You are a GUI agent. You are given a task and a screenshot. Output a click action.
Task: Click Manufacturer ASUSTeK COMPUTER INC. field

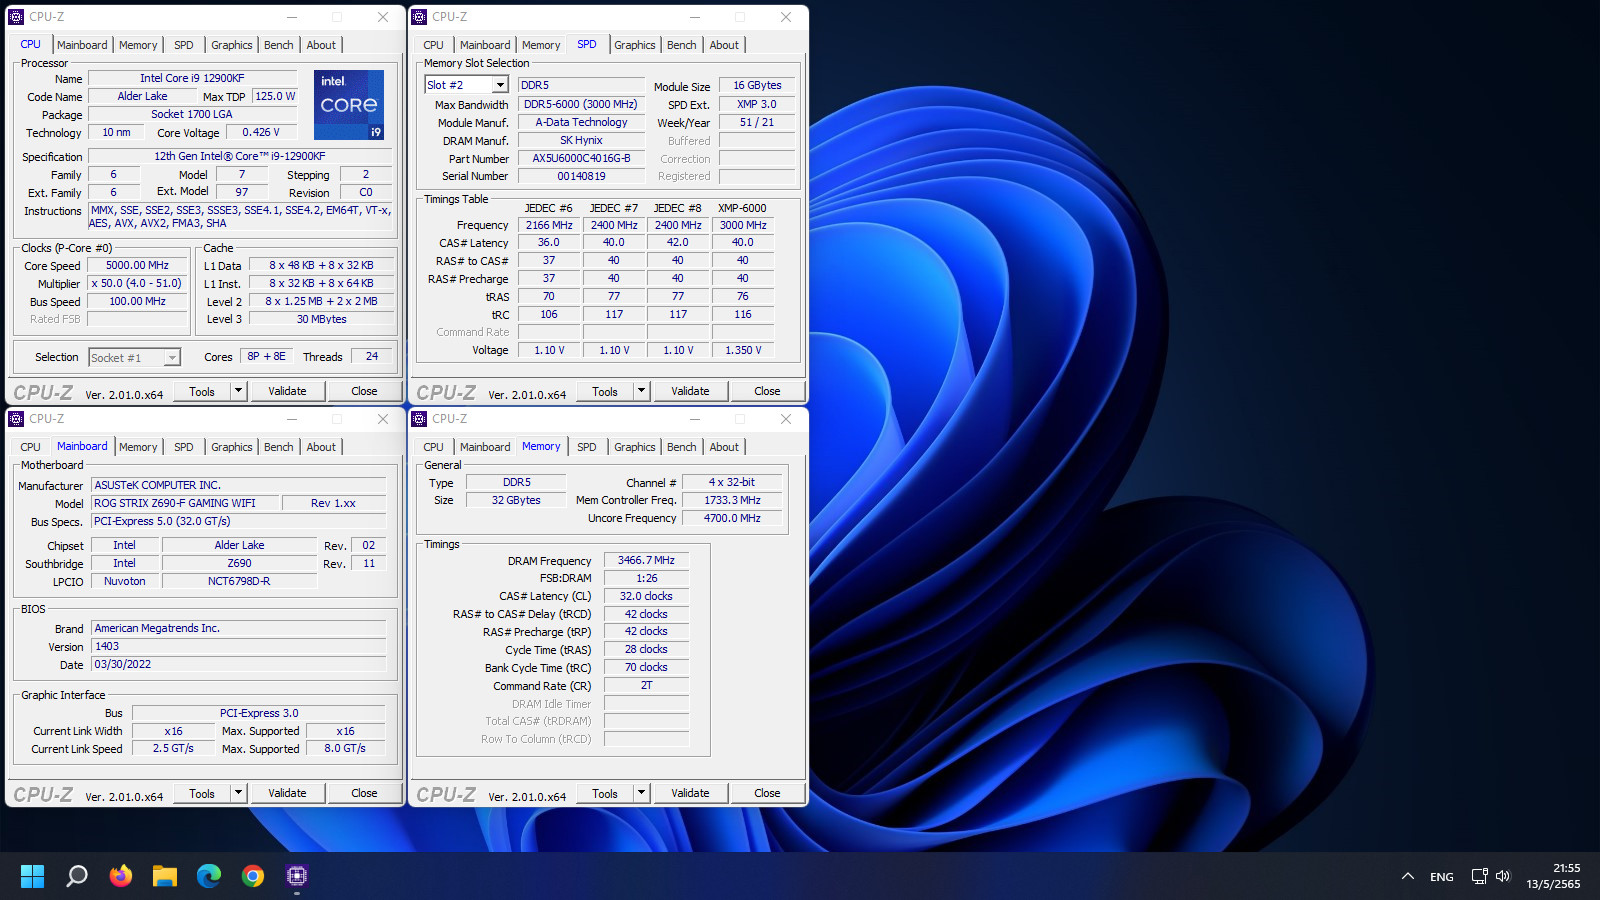click(238, 485)
